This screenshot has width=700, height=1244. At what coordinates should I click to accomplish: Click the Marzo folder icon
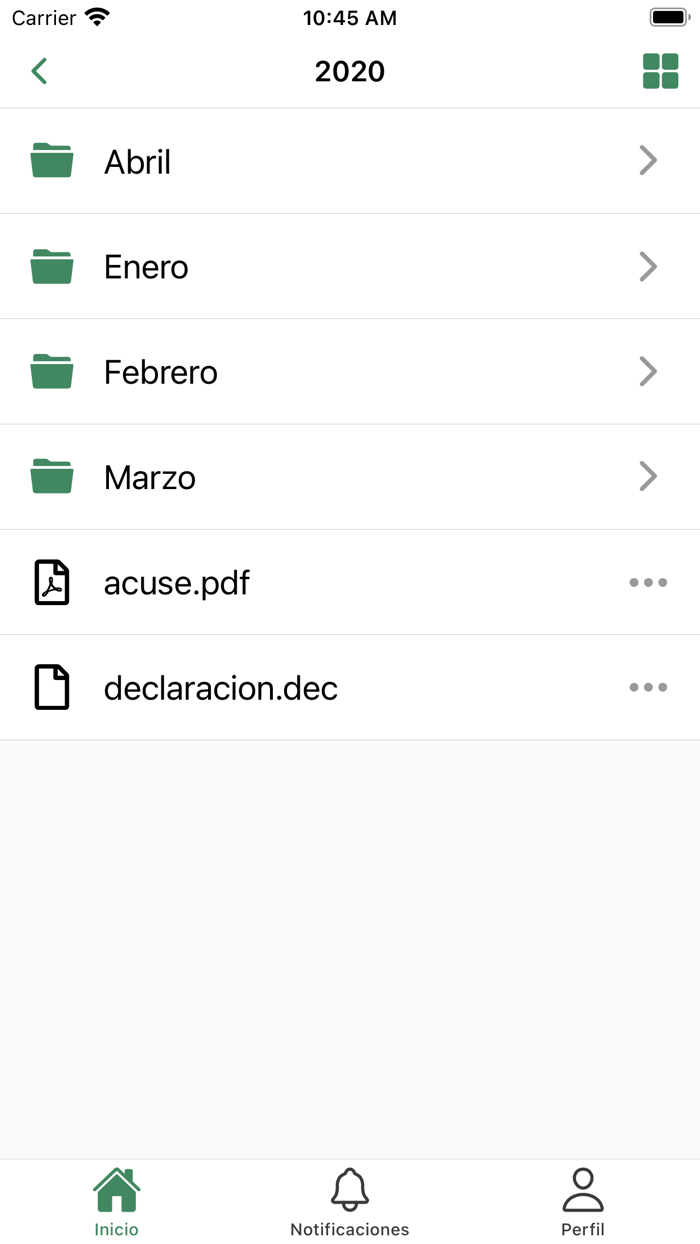[x=52, y=477]
